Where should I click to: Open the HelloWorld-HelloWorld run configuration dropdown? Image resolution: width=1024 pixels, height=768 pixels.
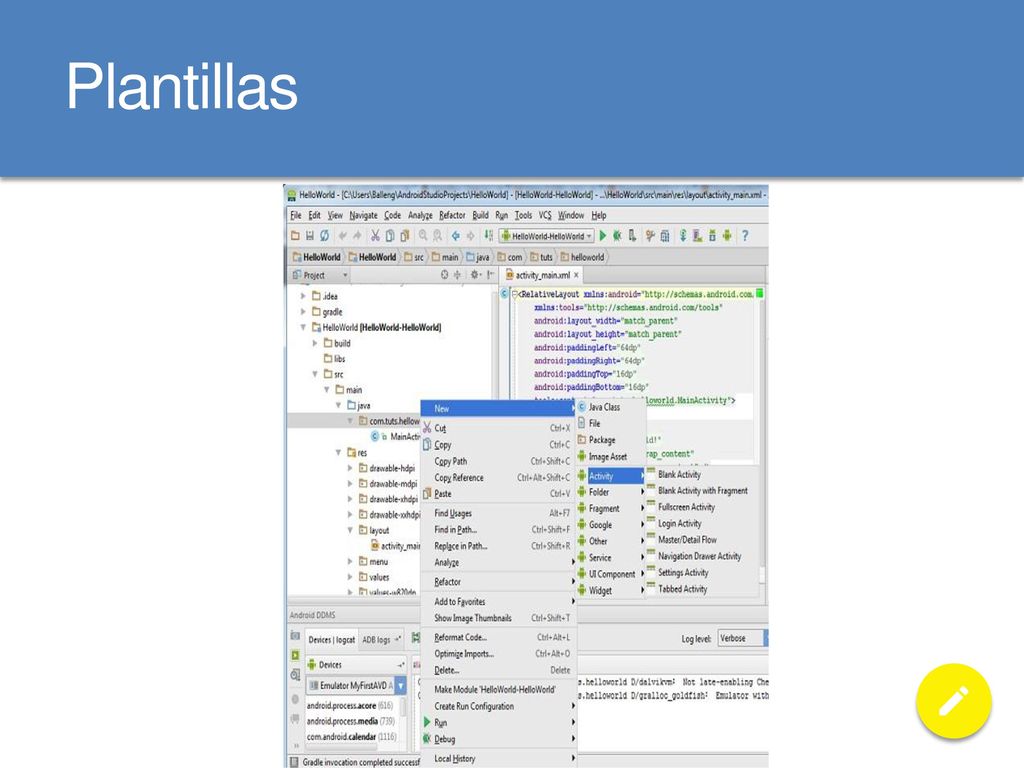point(547,236)
